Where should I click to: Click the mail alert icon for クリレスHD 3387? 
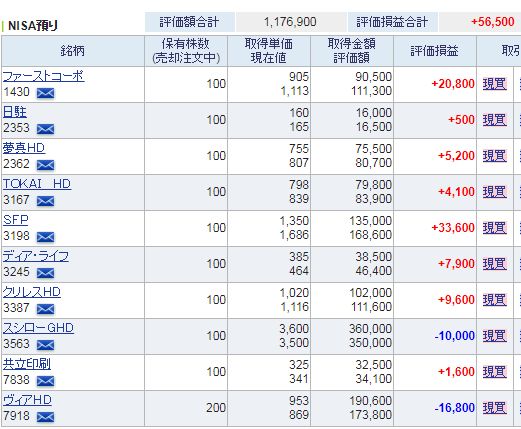[45, 309]
